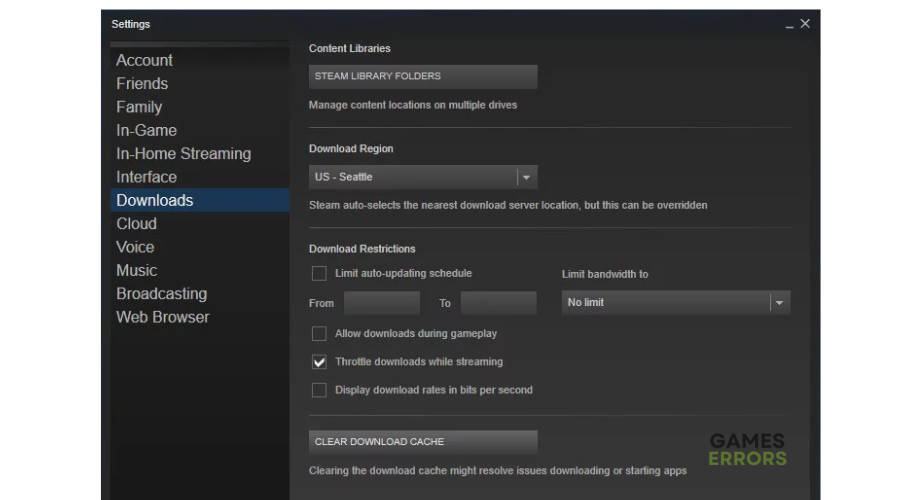The width and height of the screenshot is (900, 500).
Task: Click the download region dropdown arrow
Action: [x=526, y=177]
